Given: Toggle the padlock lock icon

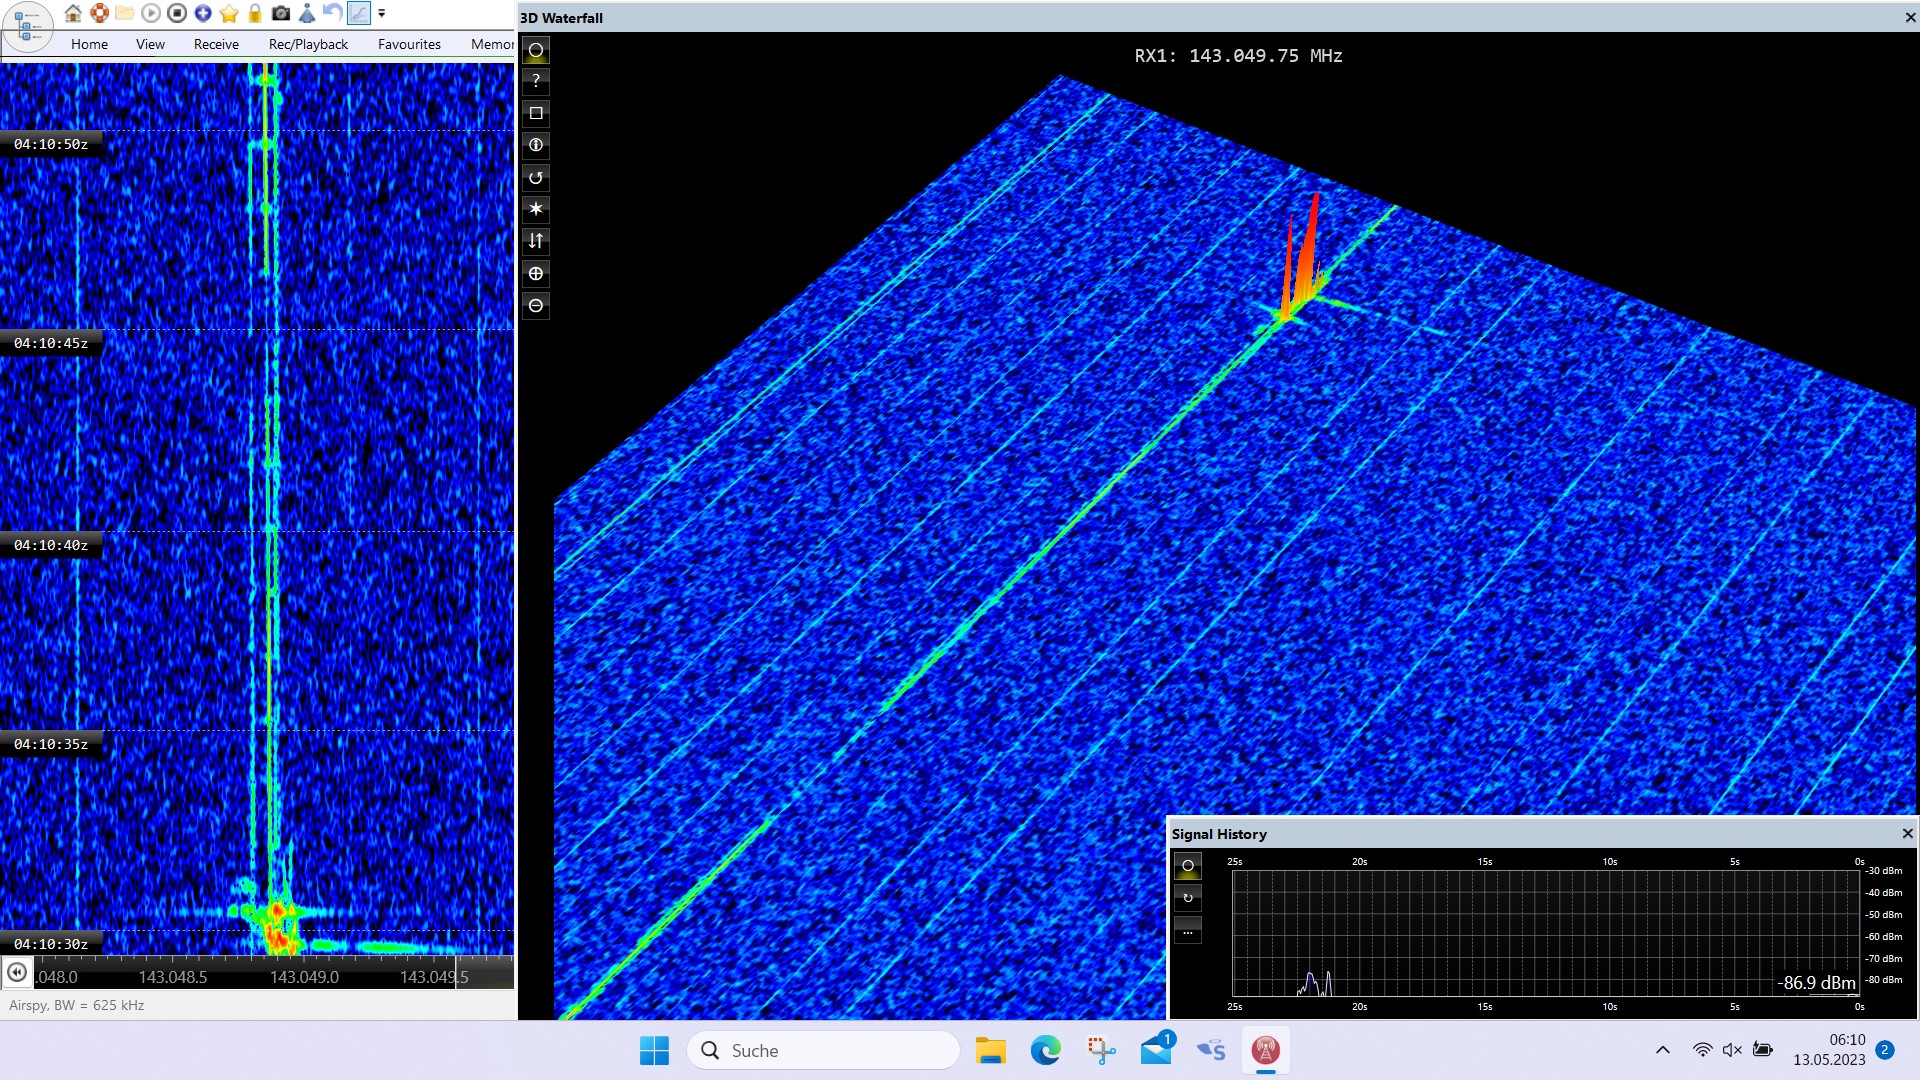Looking at the screenshot, I should coord(255,13).
